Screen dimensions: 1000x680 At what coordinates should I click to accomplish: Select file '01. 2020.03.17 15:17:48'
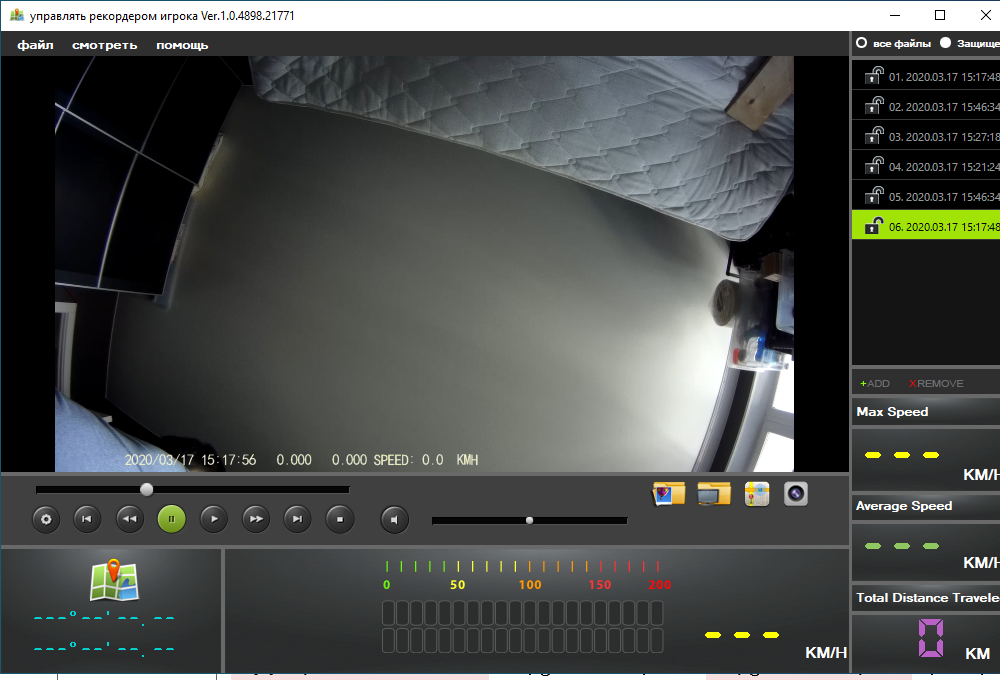point(926,76)
